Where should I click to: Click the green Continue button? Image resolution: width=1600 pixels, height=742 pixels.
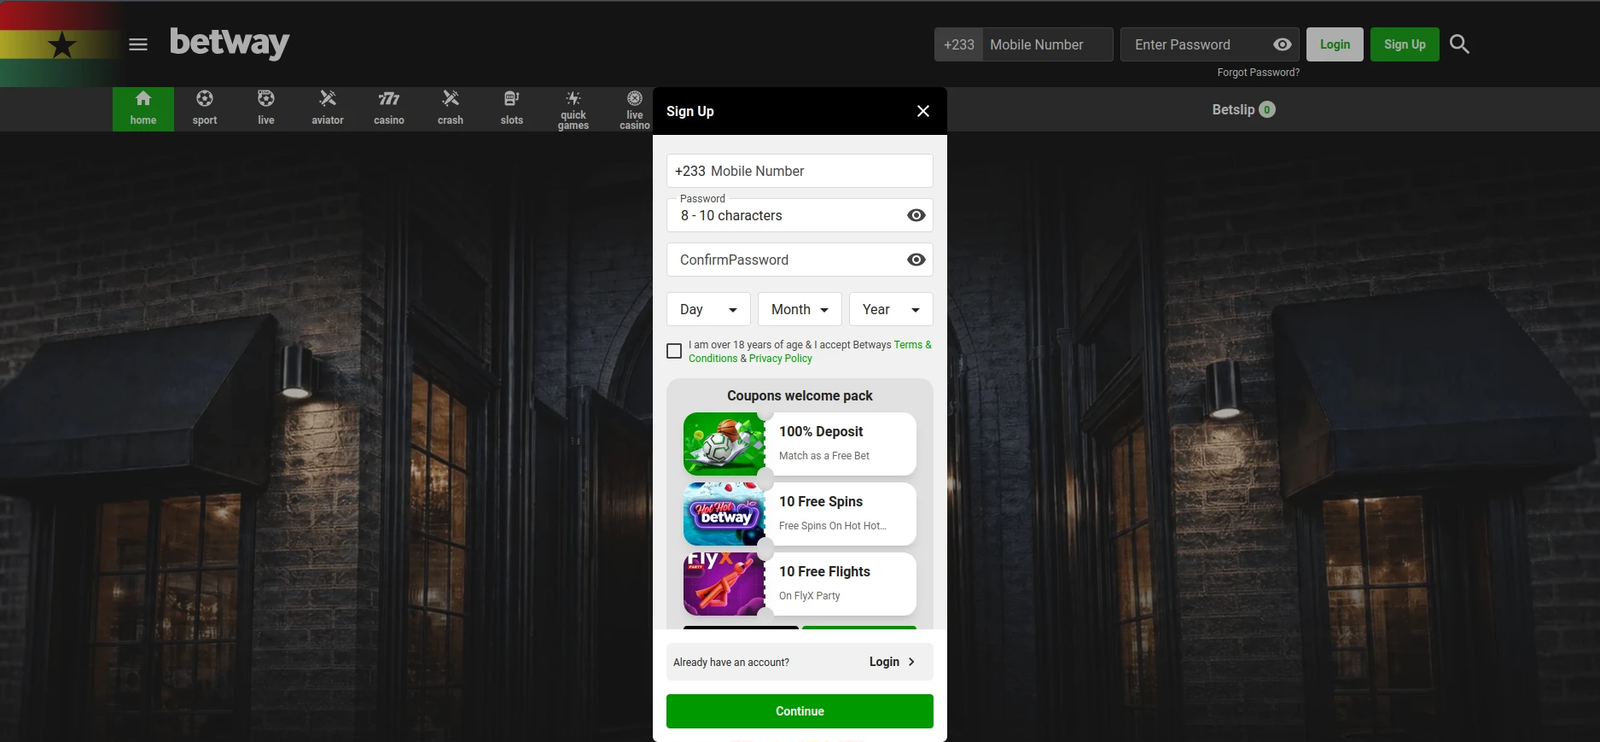pyautogui.click(x=800, y=711)
